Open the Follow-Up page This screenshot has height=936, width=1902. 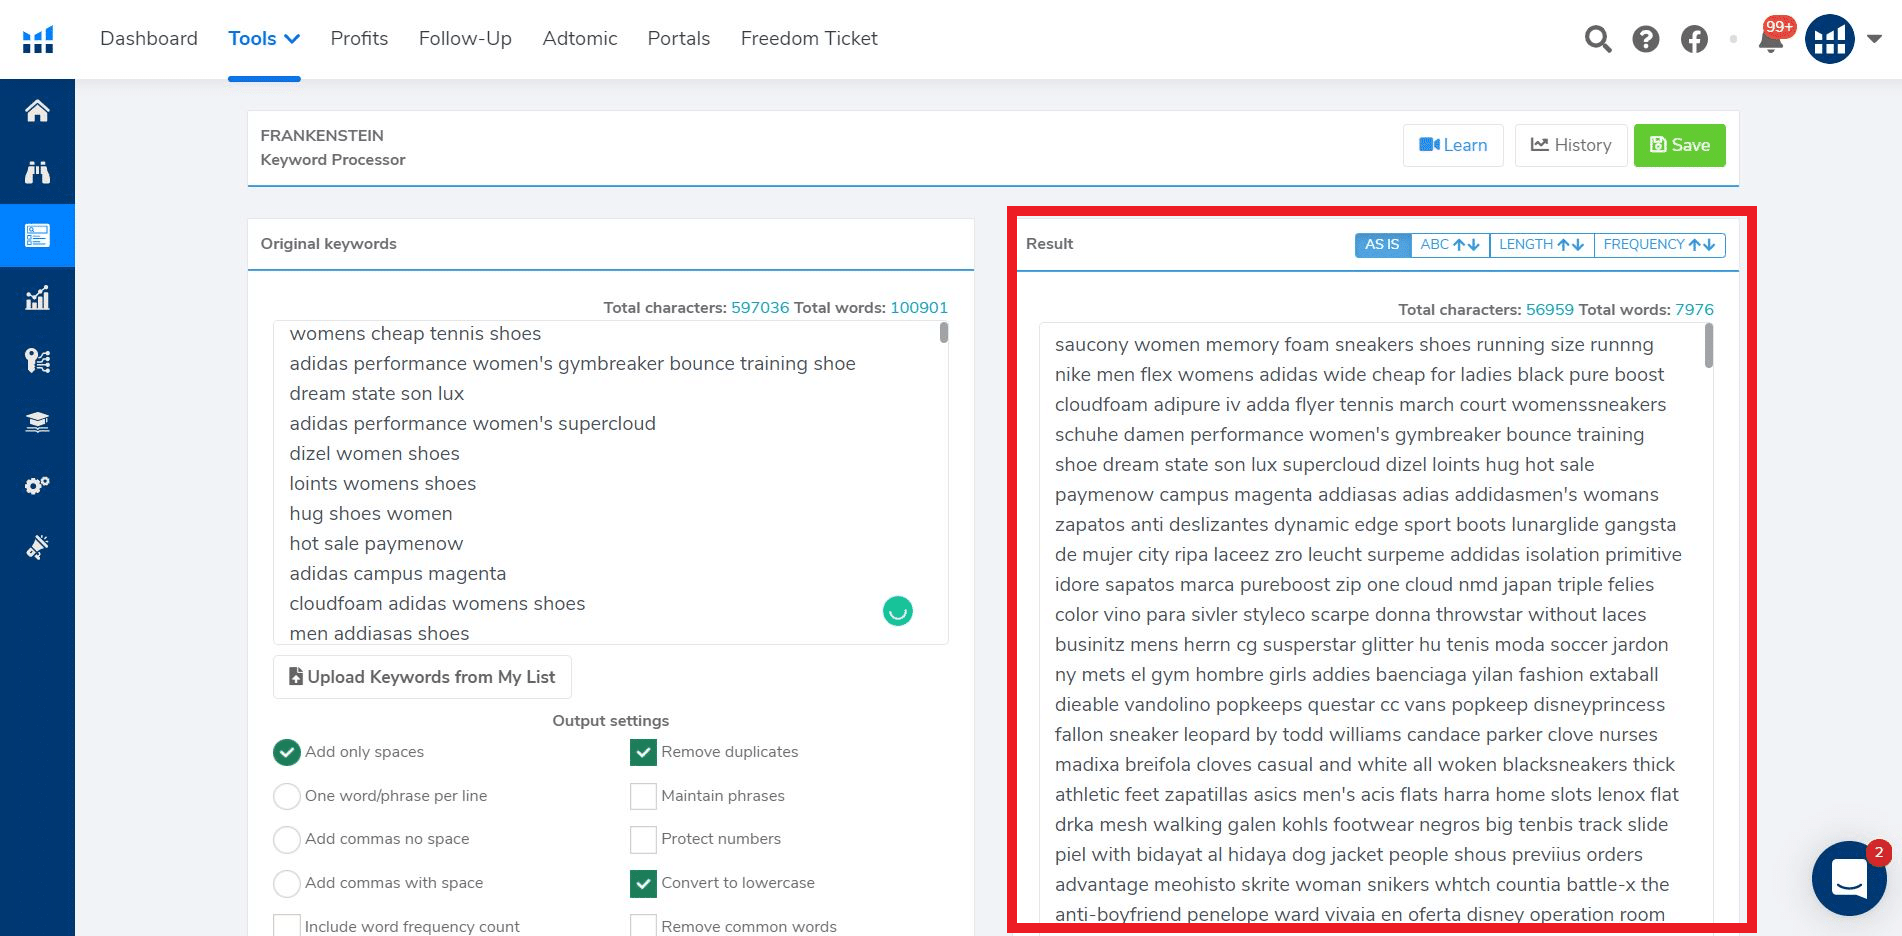[465, 38]
